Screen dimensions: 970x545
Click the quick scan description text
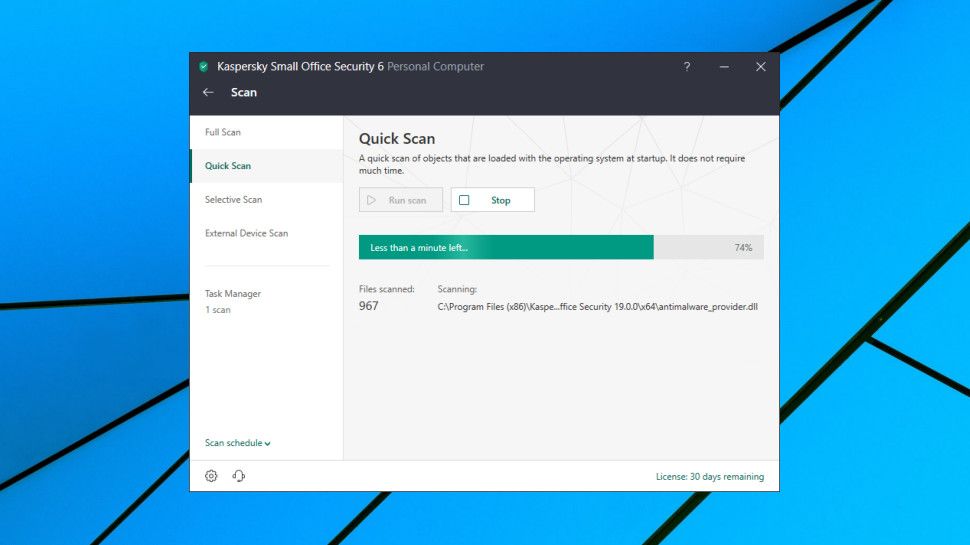552,165
